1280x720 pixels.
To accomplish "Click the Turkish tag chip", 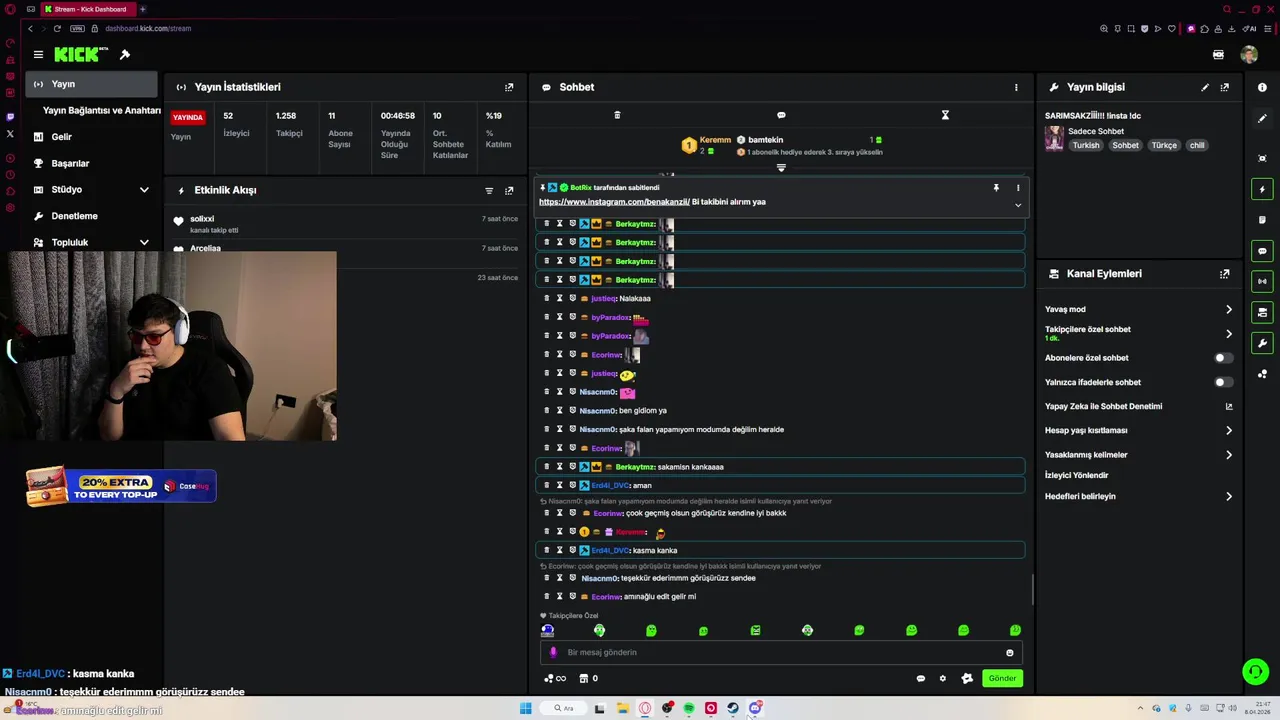I will click(1086, 145).
